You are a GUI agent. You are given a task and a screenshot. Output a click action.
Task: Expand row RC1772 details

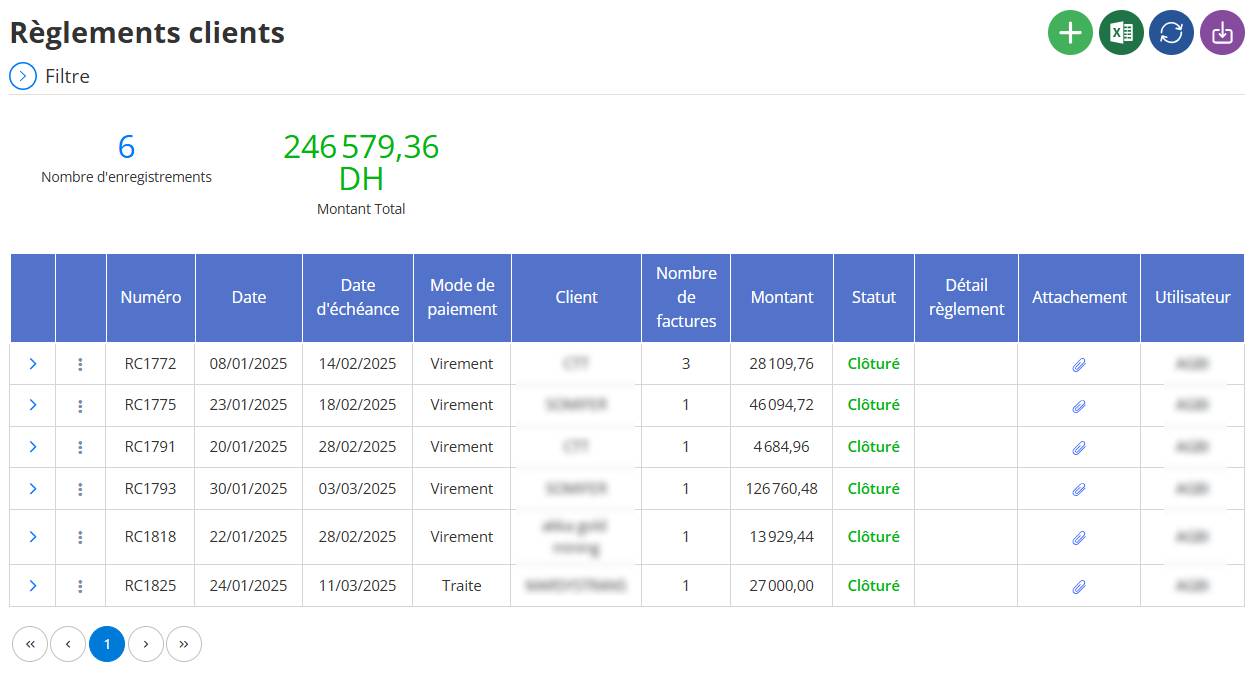pos(33,364)
